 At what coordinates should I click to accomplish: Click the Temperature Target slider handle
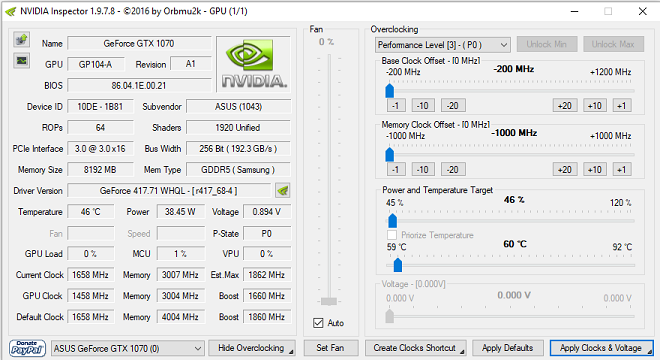click(x=398, y=265)
